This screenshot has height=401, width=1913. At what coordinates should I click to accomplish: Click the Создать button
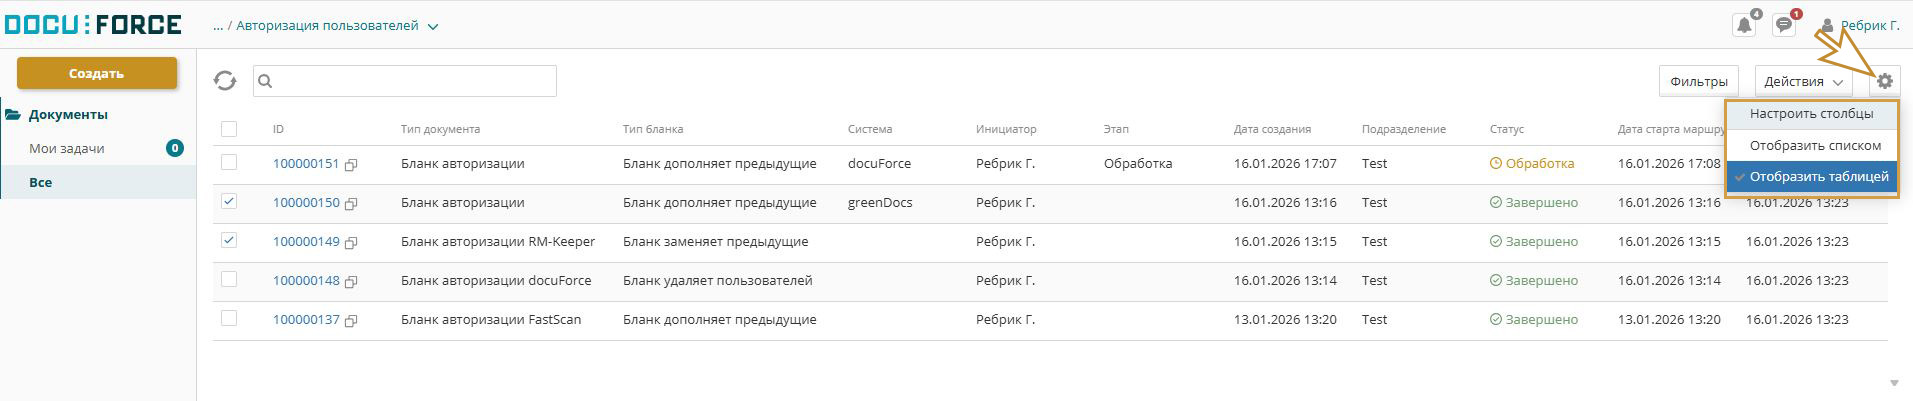97,73
